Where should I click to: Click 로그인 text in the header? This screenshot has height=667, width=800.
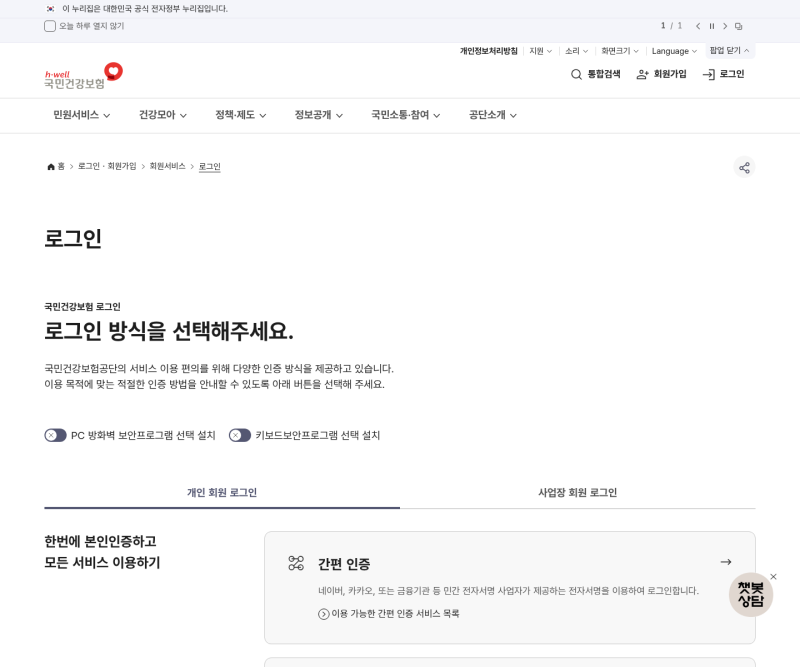pyautogui.click(x=732, y=75)
